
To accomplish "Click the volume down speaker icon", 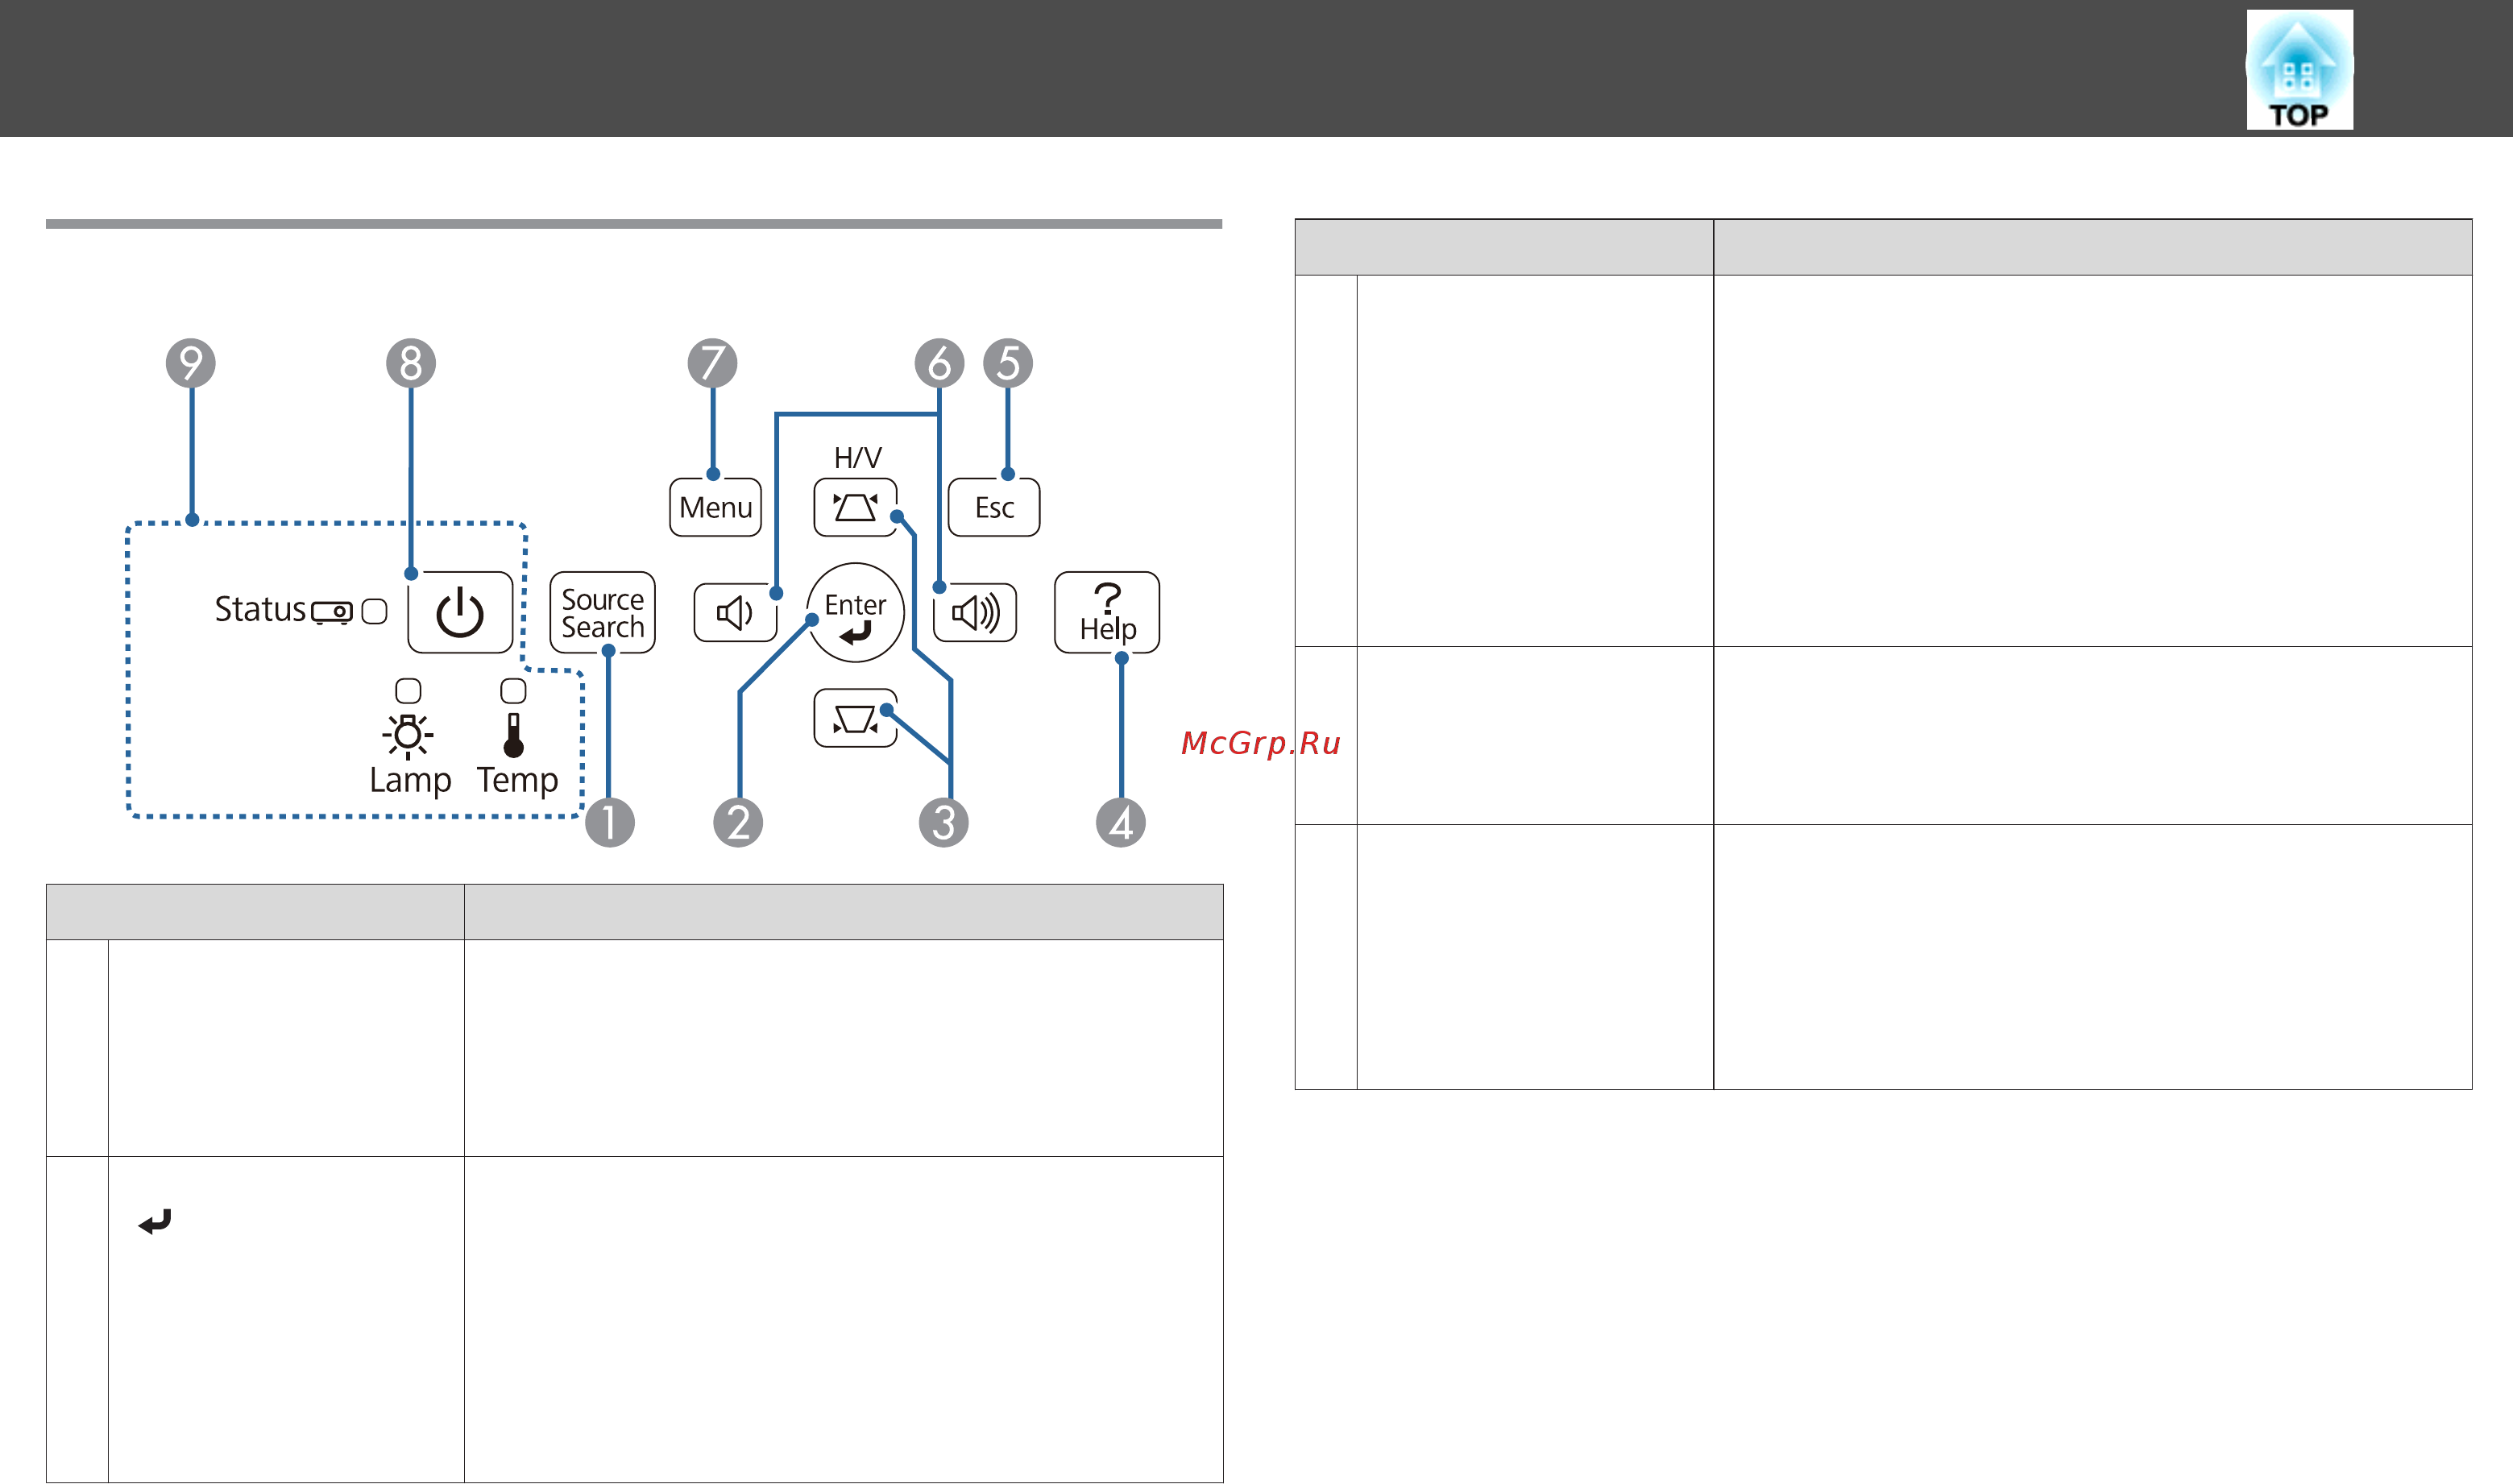I will pos(735,612).
